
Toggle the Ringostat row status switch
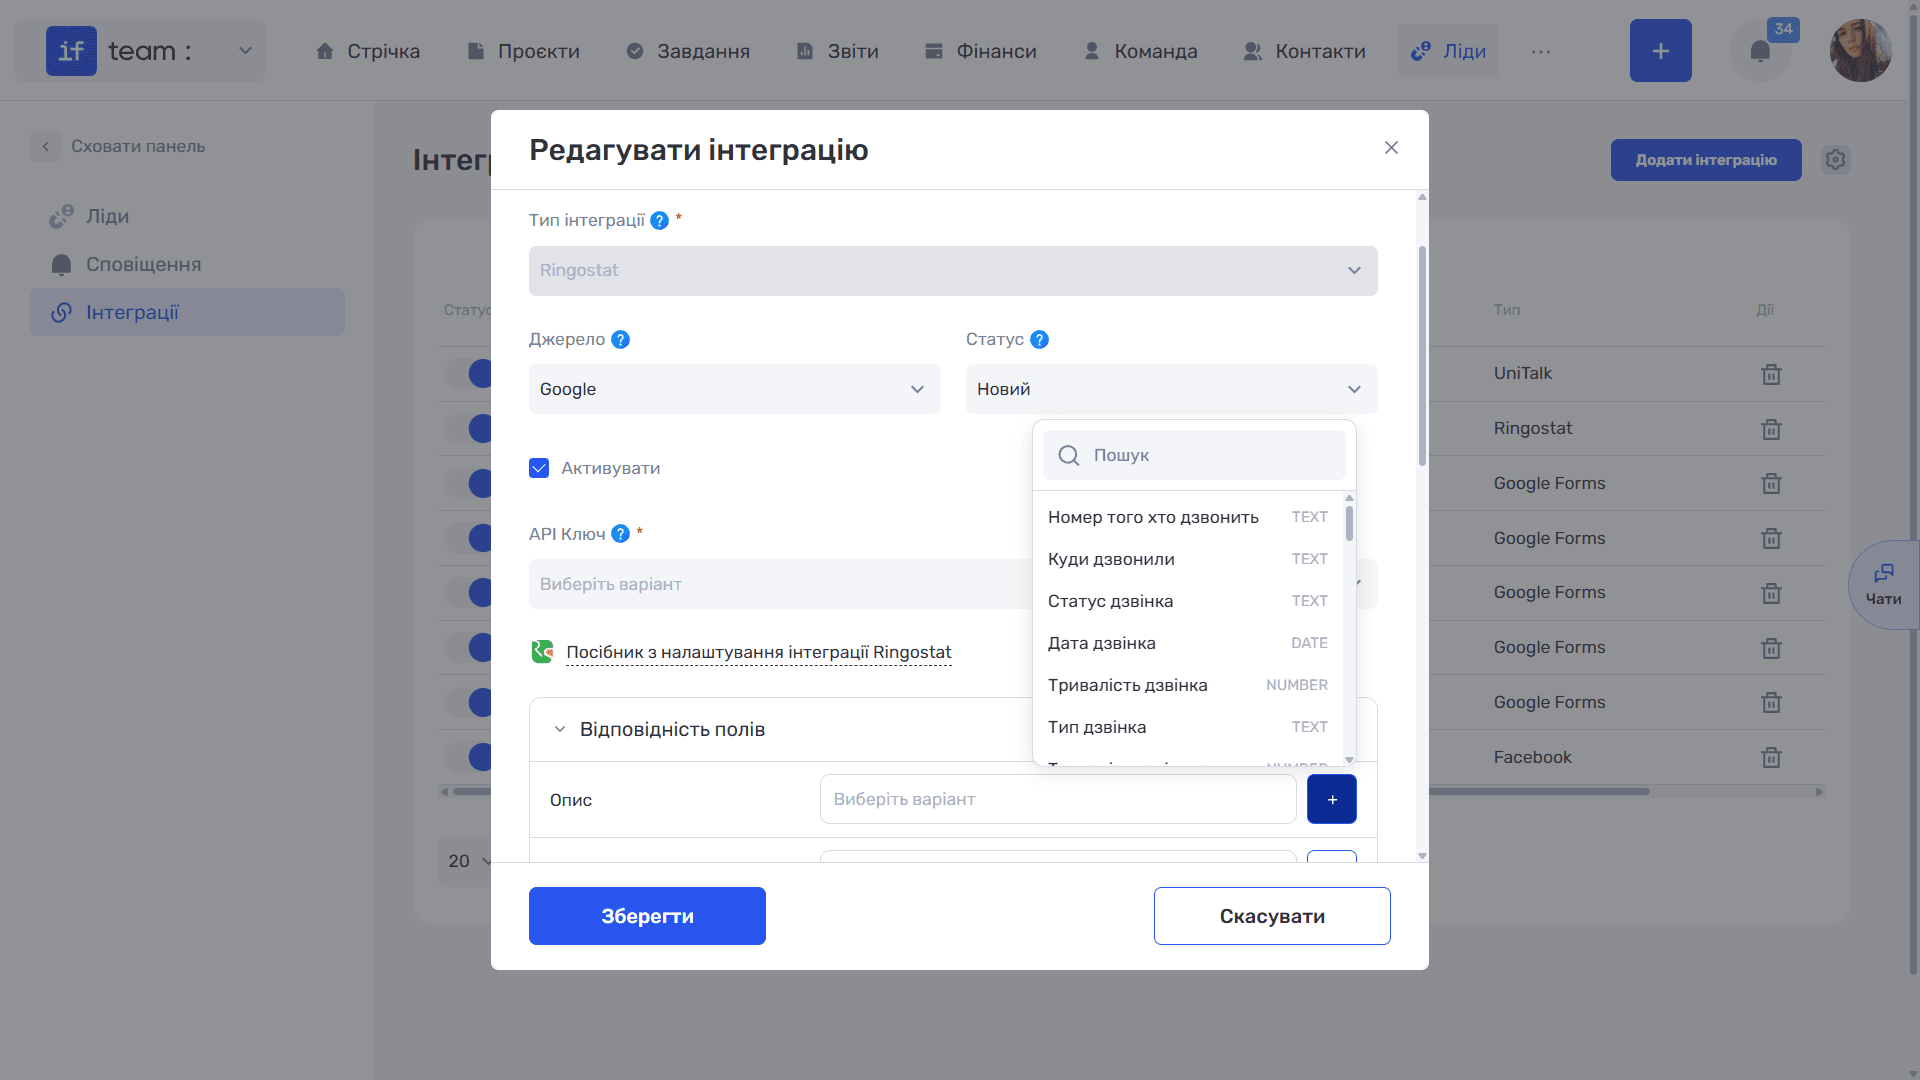[468, 429]
